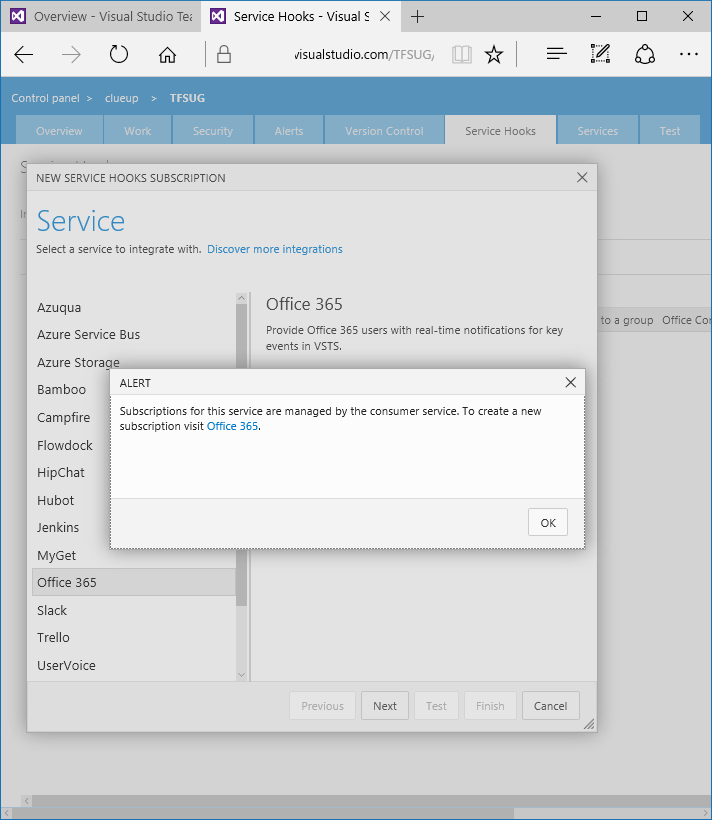712x820 pixels.
Task: Reload the page with refresh icon
Action: click(119, 54)
